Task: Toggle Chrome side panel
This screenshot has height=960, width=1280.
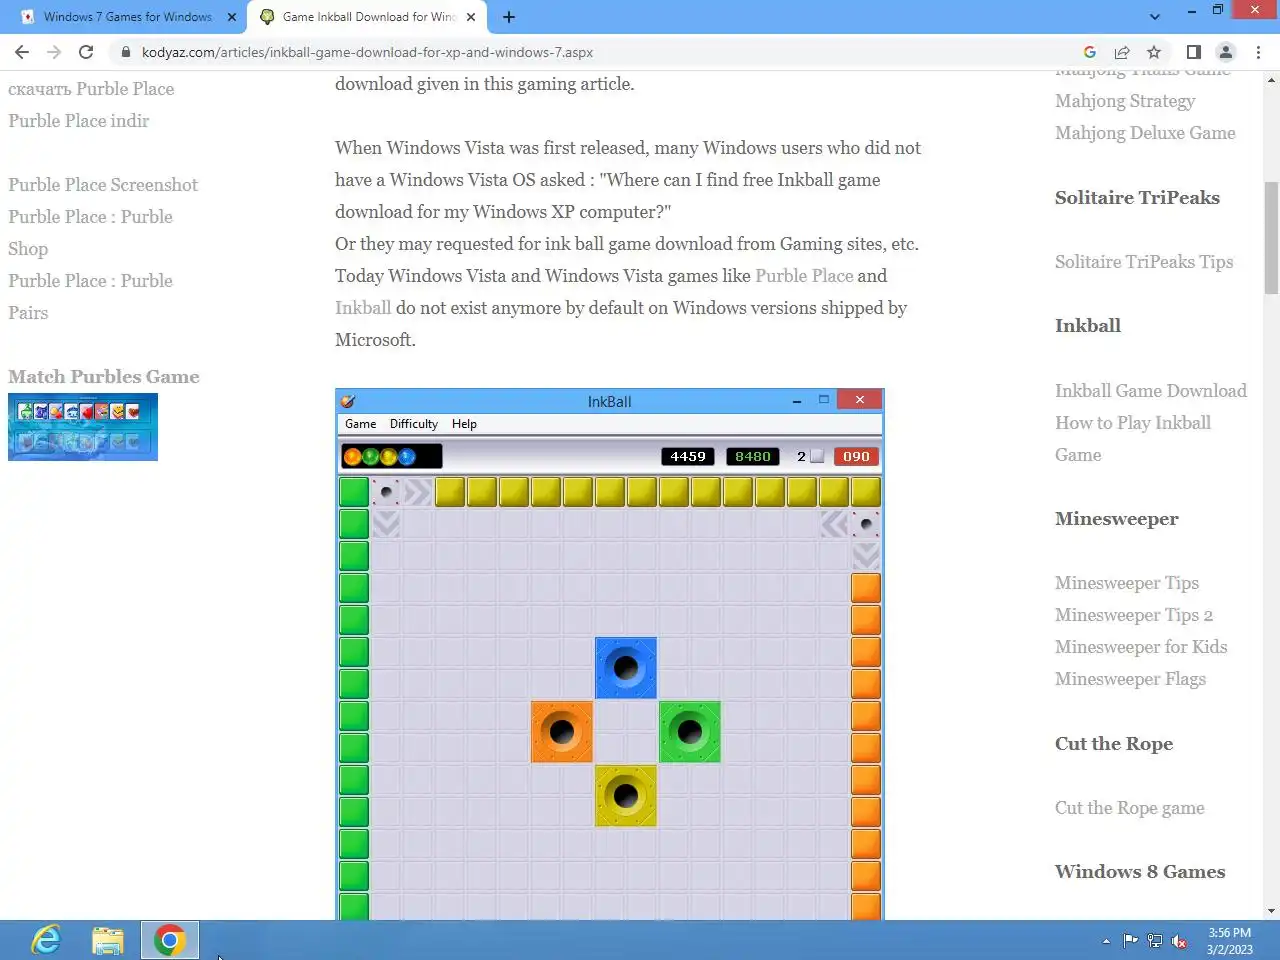Action: 1193,52
